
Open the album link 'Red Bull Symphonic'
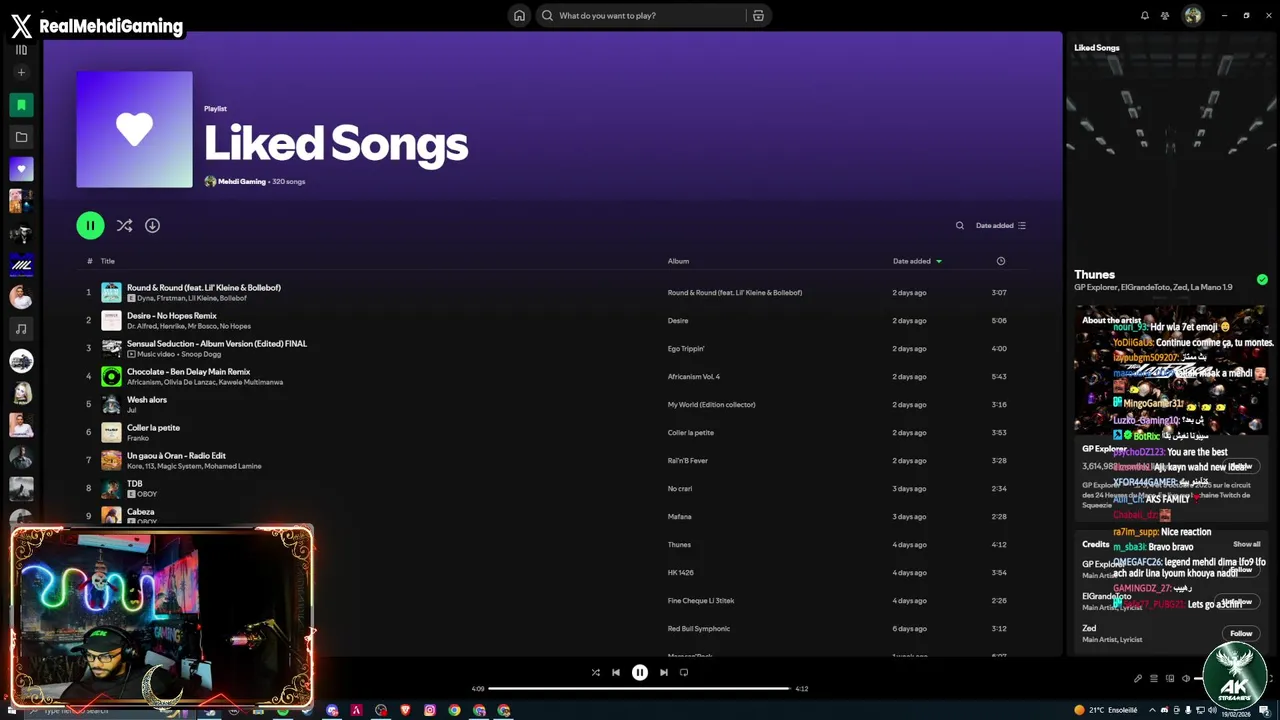pos(699,629)
